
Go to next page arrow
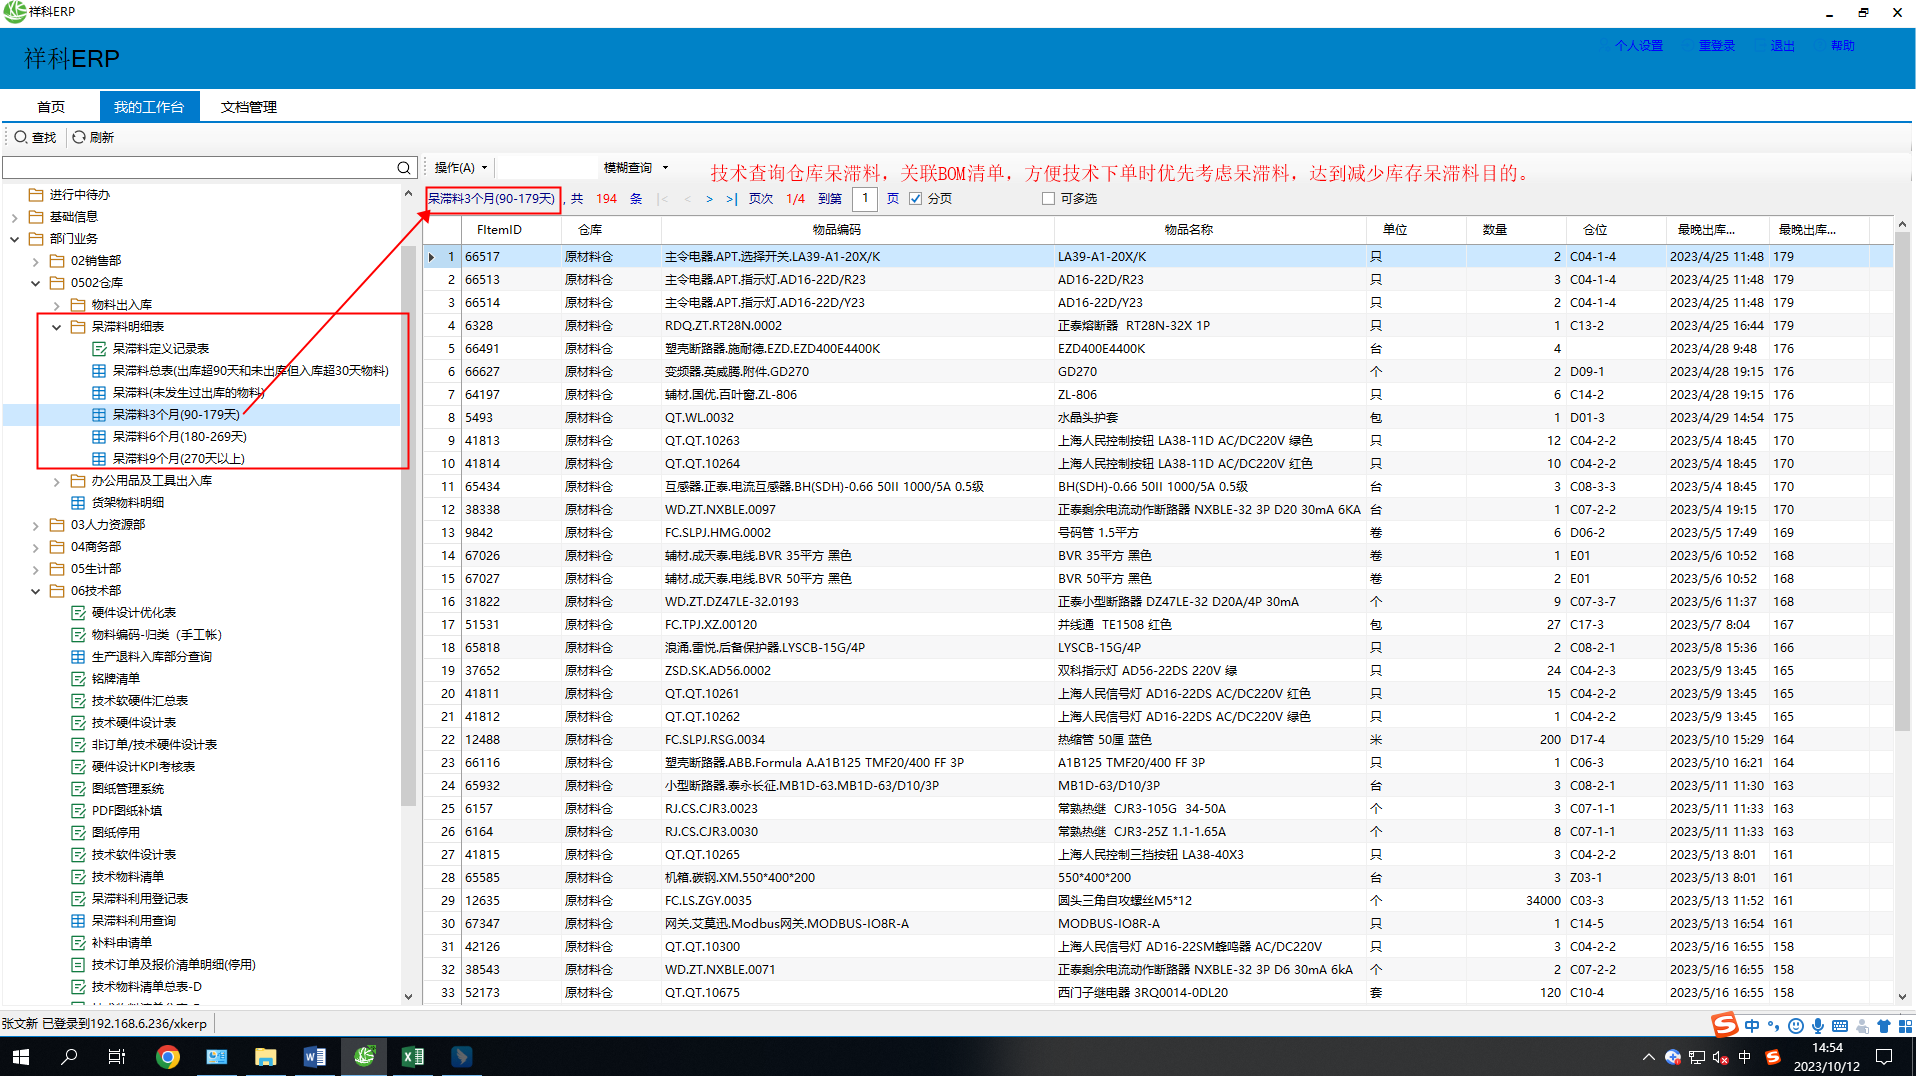(x=709, y=199)
